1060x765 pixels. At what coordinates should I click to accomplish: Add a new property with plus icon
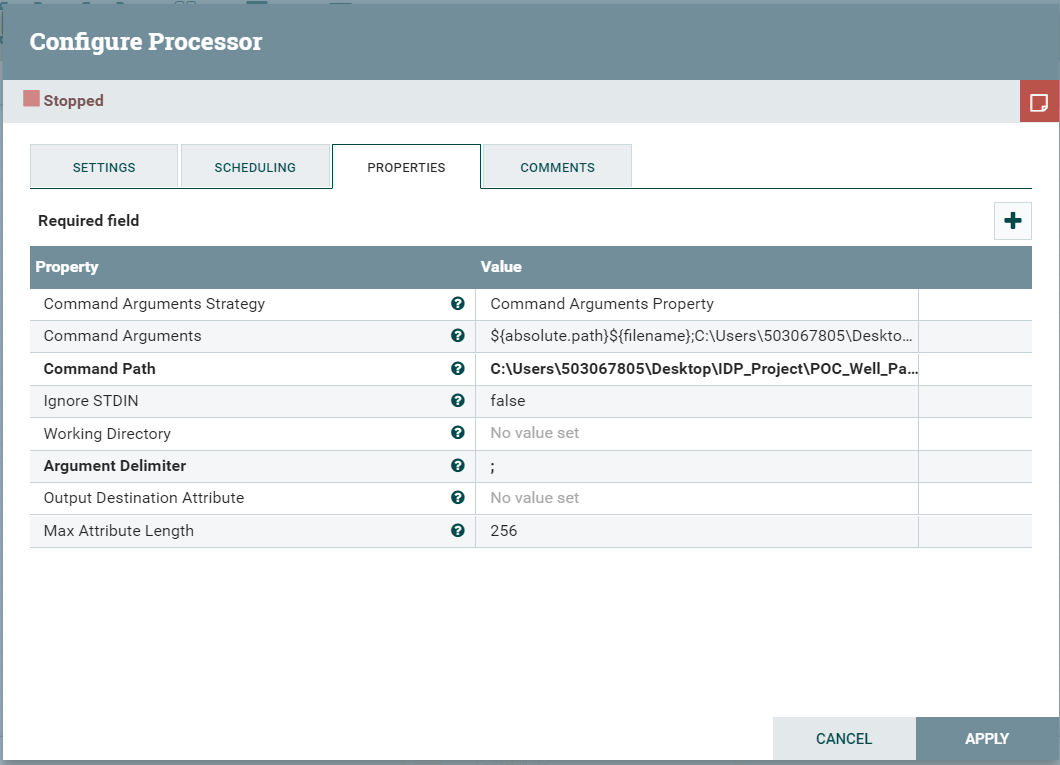coord(1012,221)
